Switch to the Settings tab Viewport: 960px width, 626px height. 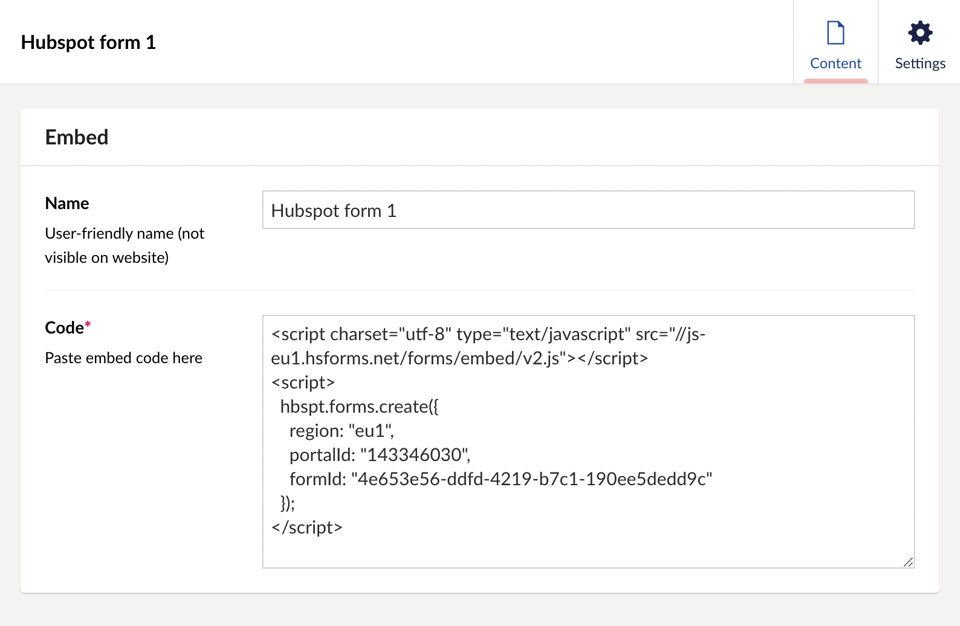point(919,45)
